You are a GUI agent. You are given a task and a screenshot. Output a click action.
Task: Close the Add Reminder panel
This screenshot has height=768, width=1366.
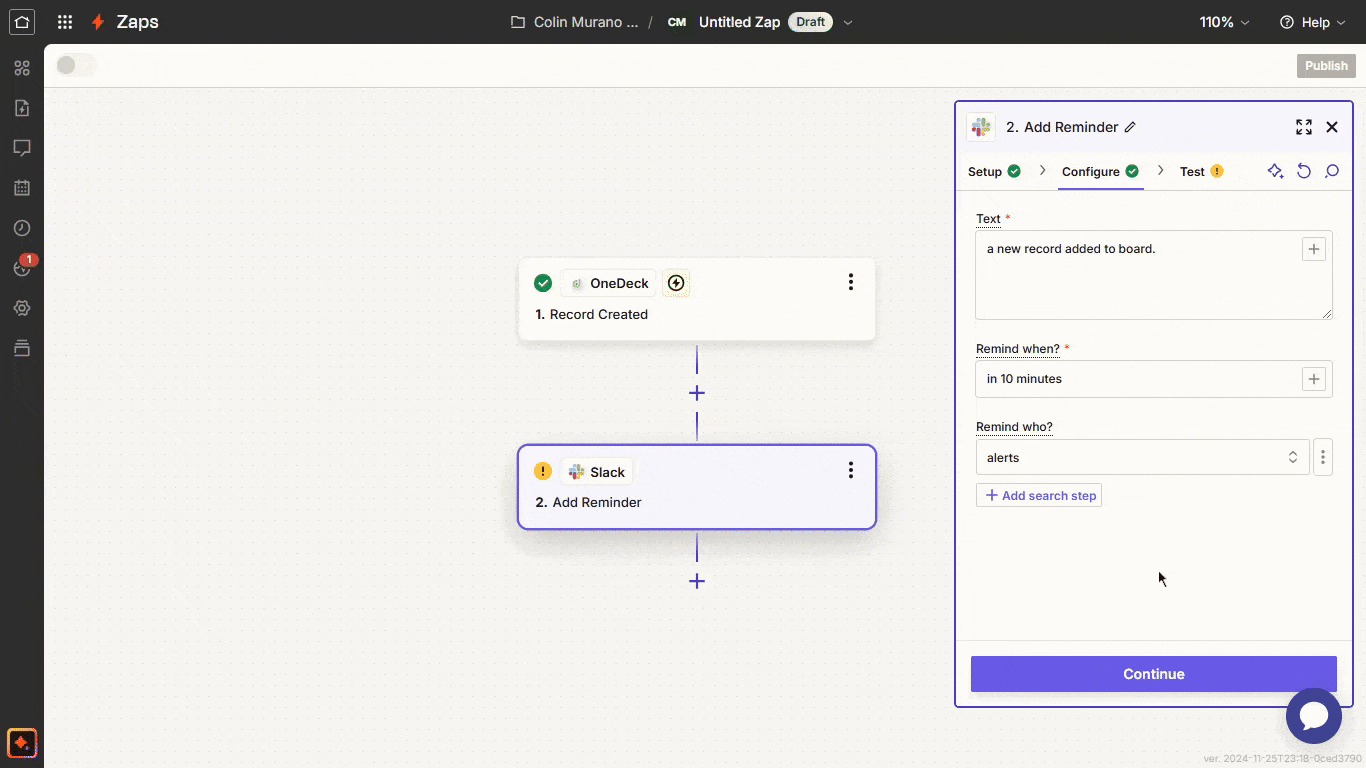tap(1332, 127)
